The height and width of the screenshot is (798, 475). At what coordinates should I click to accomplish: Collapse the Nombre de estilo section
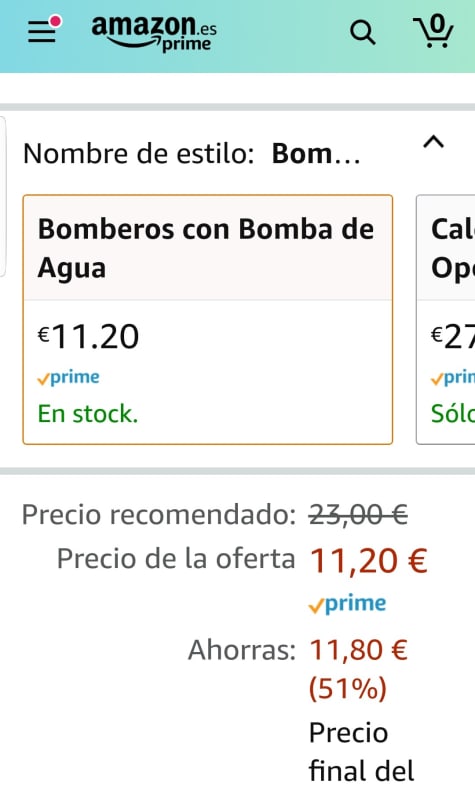433,142
